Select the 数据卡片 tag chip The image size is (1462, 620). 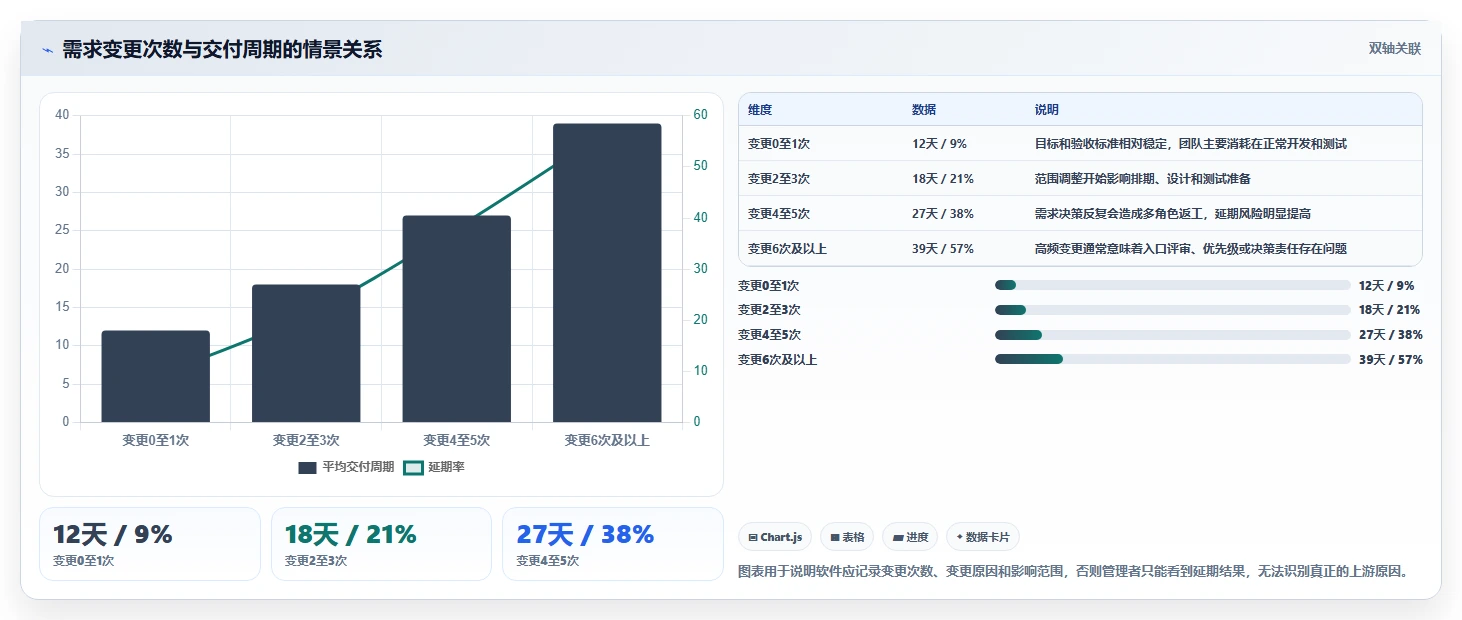click(983, 537)
